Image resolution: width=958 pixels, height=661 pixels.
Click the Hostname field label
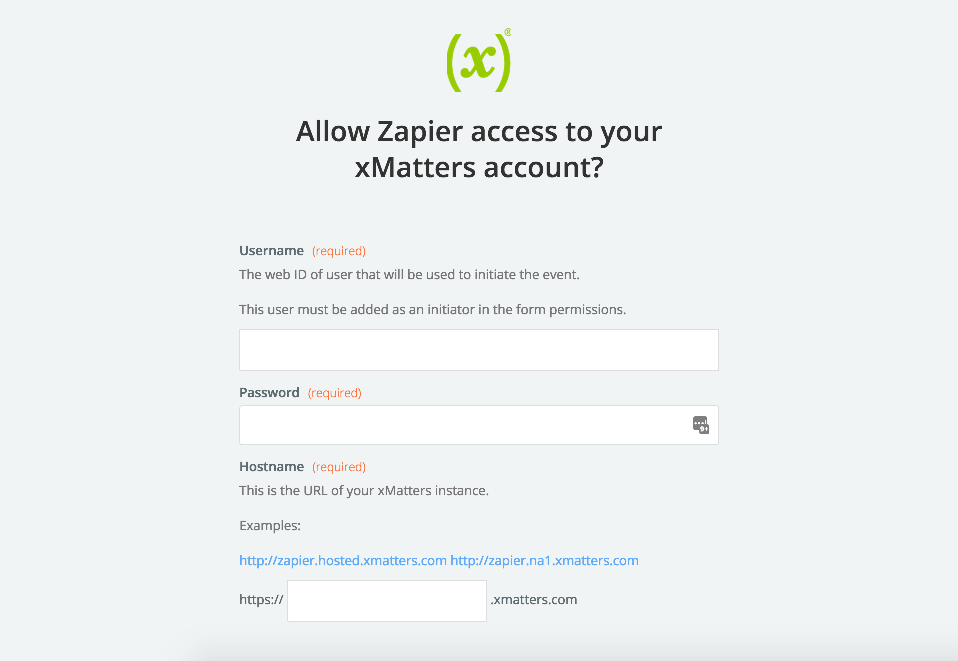[271, 467]
